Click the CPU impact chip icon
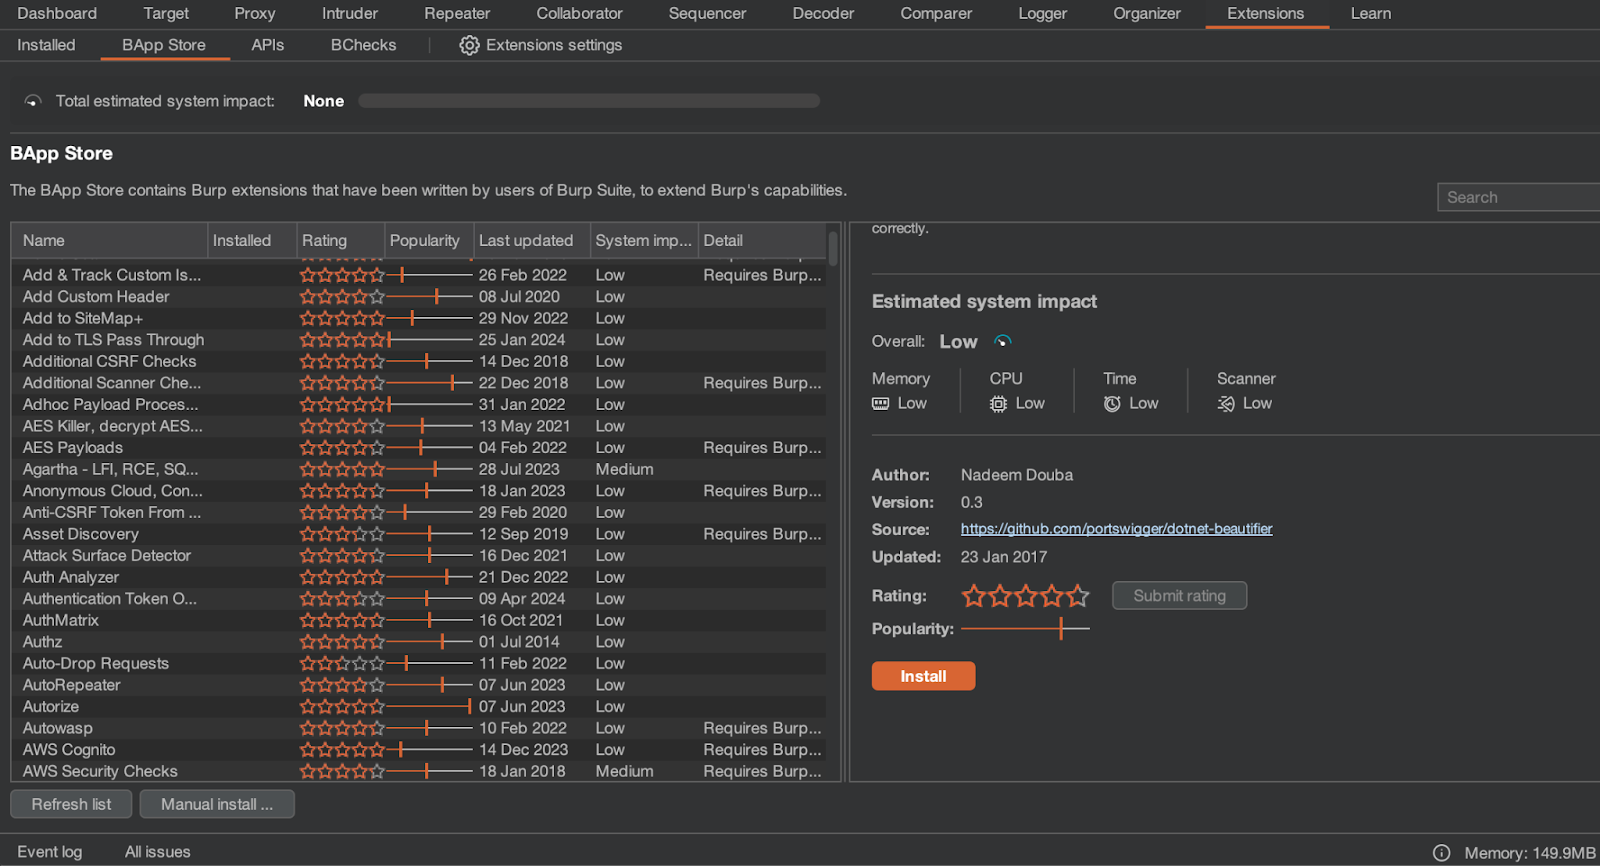 pos(998,404)
